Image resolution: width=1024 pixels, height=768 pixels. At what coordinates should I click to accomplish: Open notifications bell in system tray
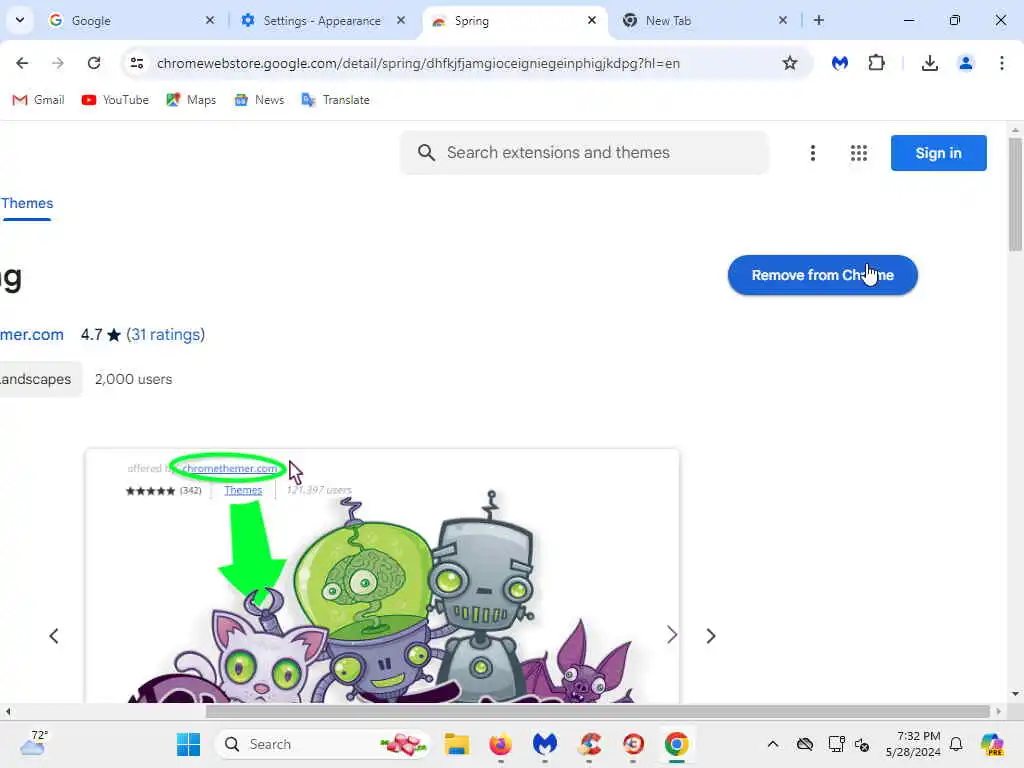pyautogui.click(x=956, y=744)
